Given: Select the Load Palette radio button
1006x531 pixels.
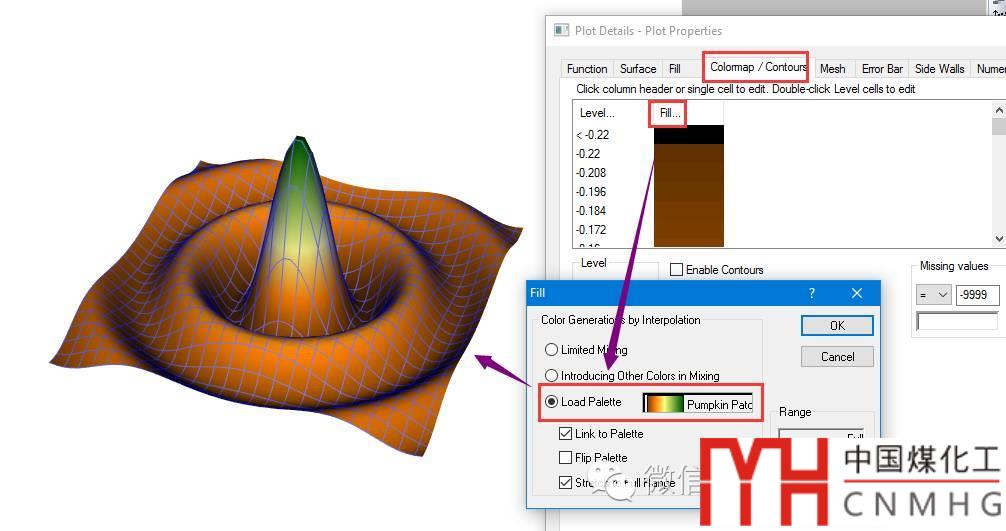Looking at the screenshot, I should [x=551, y=401].
